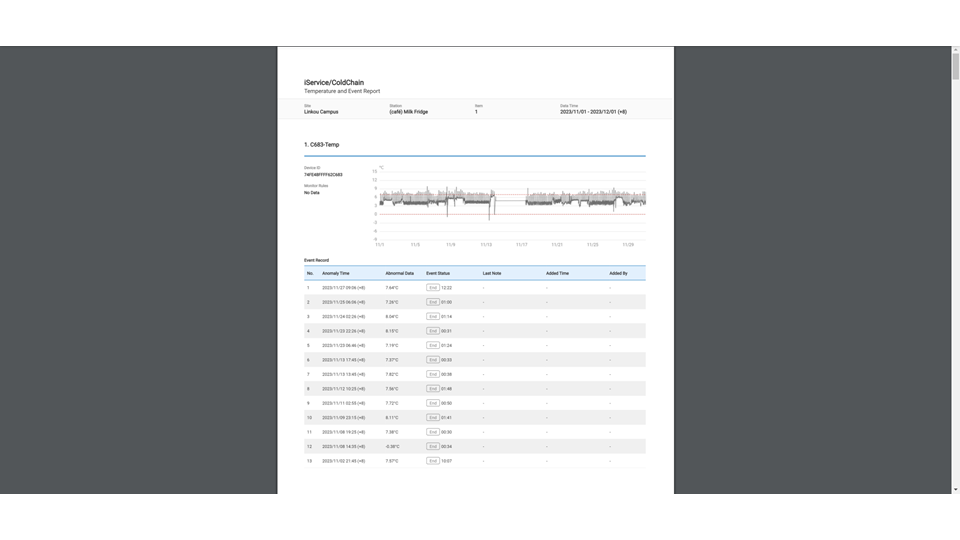Click the End badge for the 8.04°C anomaly
The width and height of the screenshot is (960, 540).
pos(432,316)
